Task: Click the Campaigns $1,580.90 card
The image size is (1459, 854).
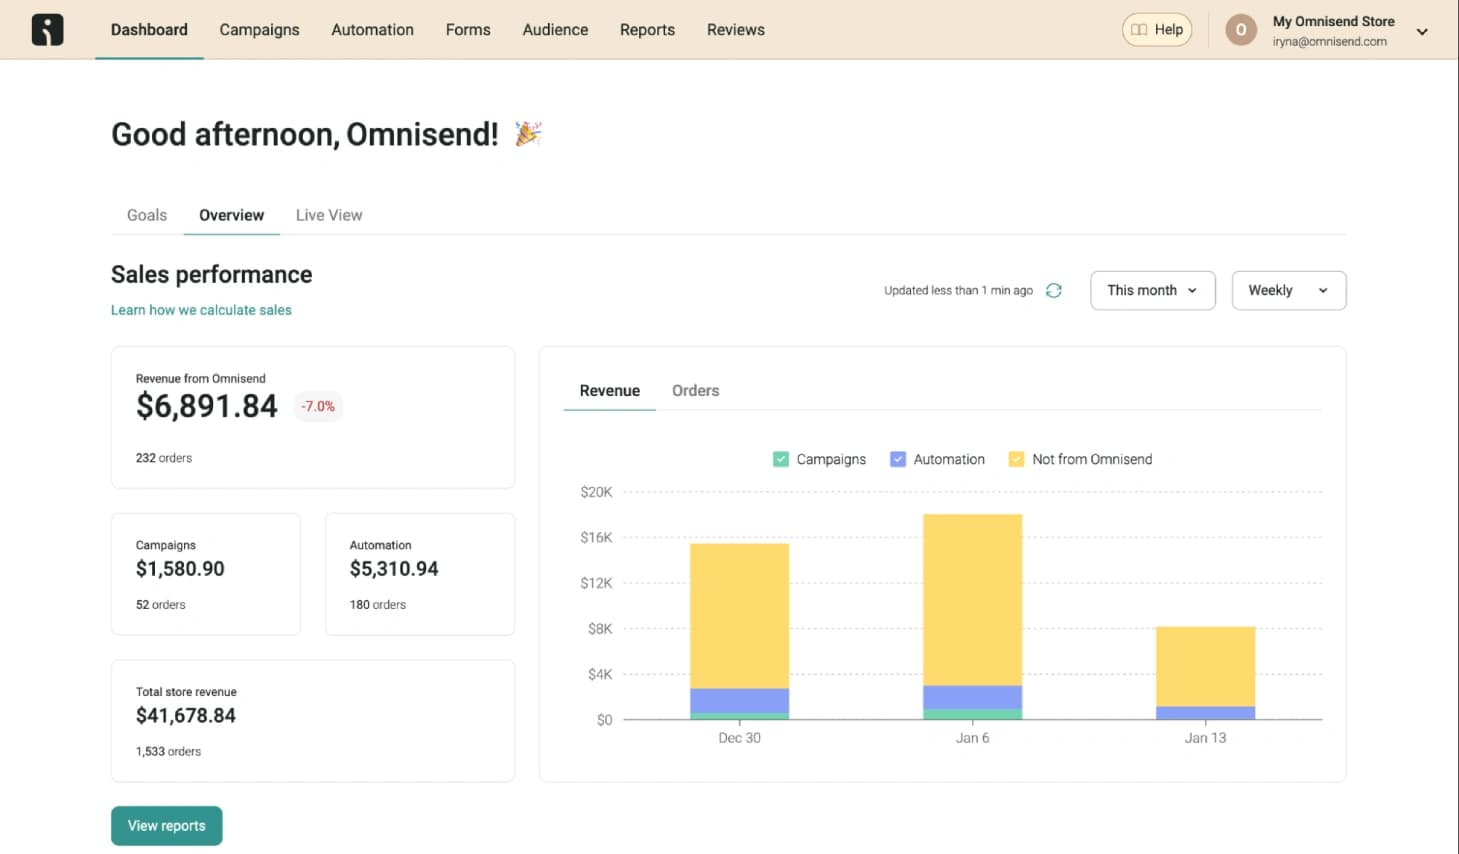Action: pyautogui.click(x=206, y=574)
